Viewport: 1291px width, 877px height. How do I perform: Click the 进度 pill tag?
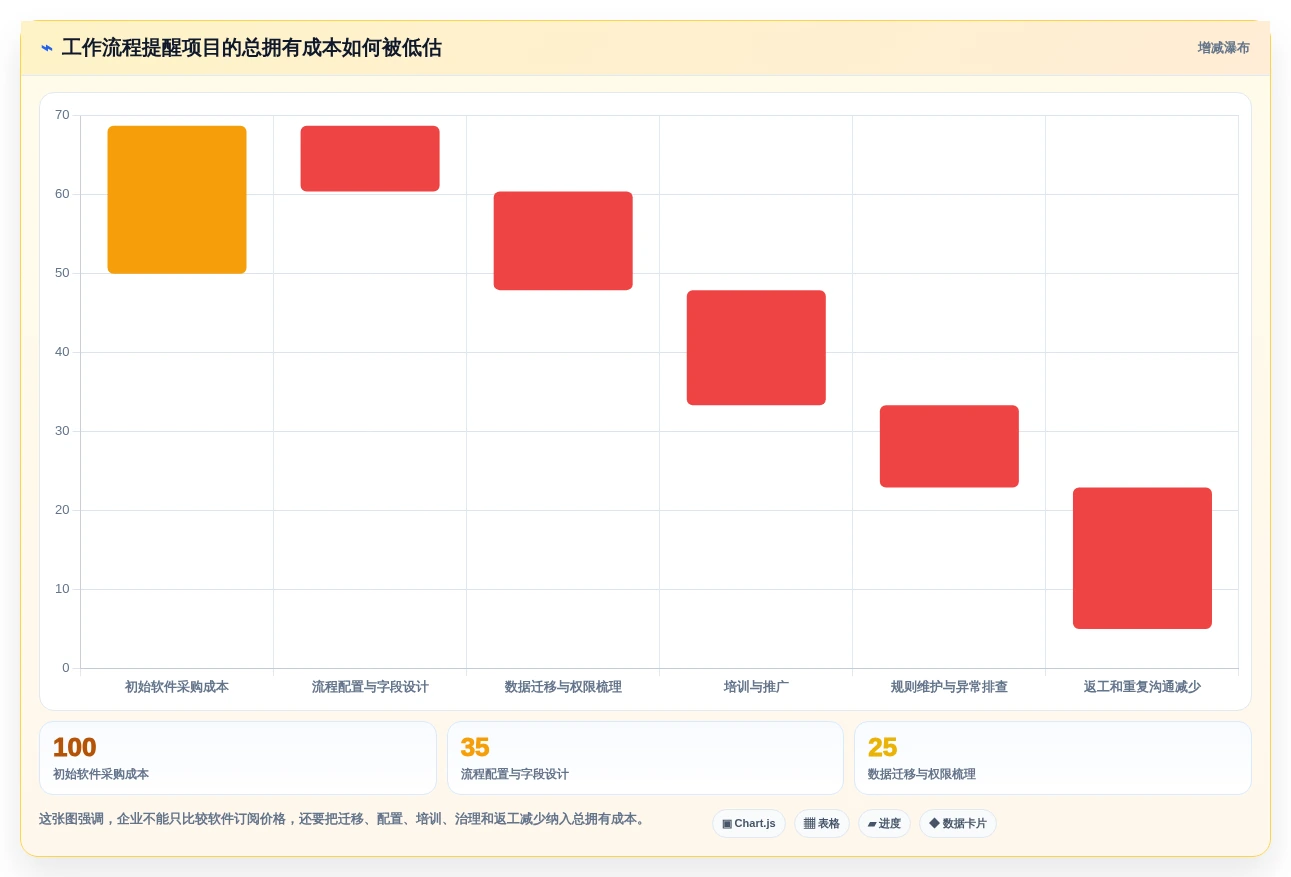(x=884, y=824)
